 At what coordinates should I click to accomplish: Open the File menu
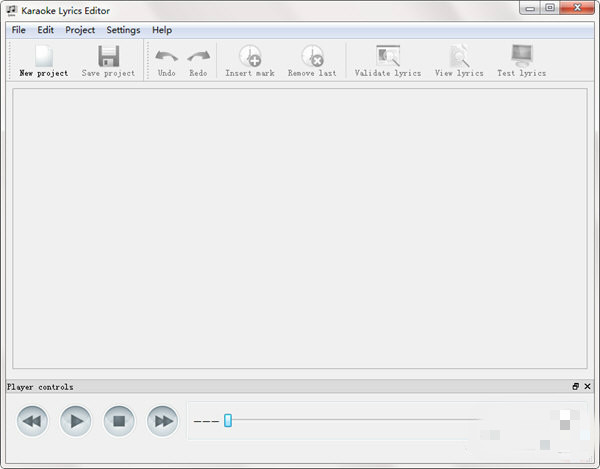click(x=18, y=30)
